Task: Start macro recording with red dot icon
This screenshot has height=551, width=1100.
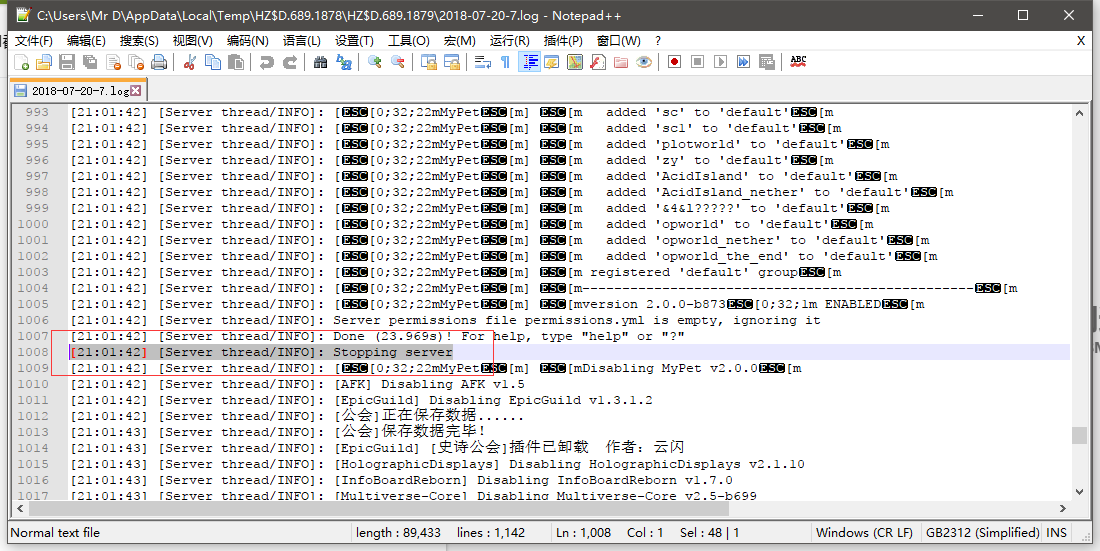Action: (x=674, y=62)
